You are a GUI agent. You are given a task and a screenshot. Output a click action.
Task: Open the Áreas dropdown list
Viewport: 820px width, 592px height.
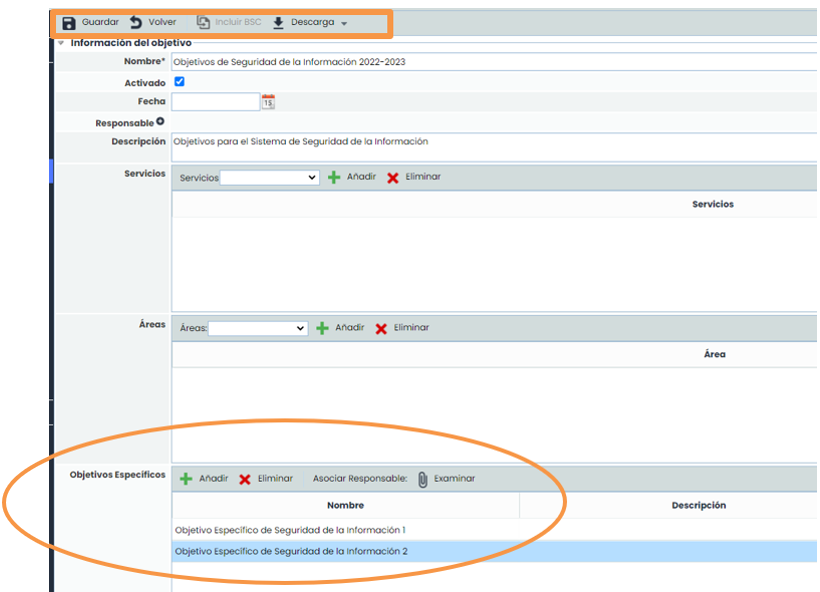tap(258, 328)
